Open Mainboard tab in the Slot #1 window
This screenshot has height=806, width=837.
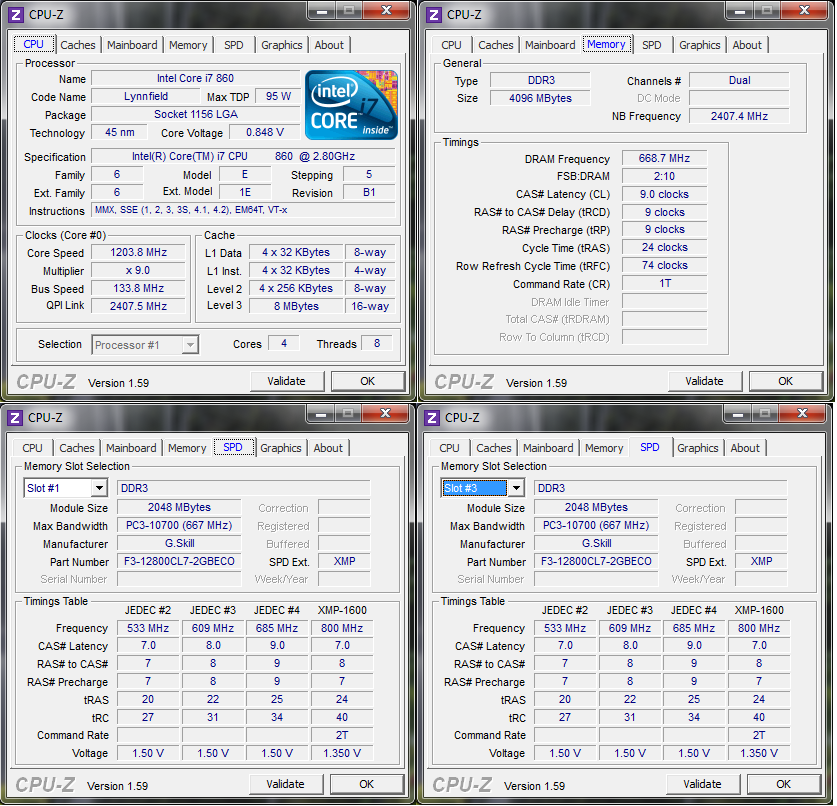click(x=131, y=448)
